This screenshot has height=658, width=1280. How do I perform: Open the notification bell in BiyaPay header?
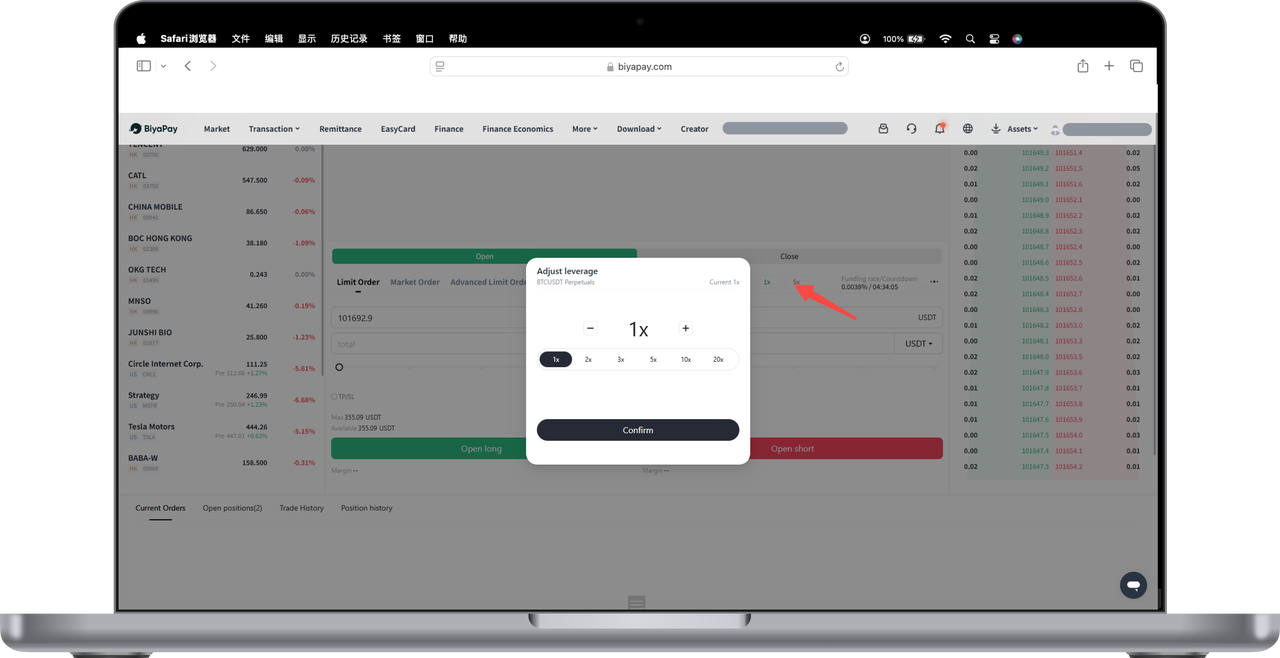939,129
